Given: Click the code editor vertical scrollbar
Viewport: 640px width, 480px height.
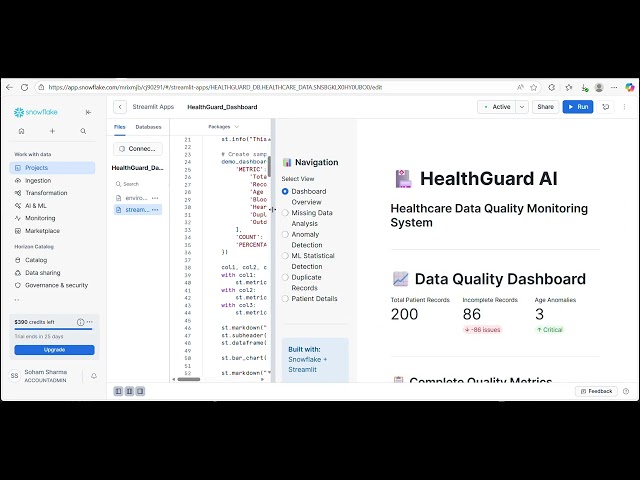Looking at the screenshot, I should pyautogui.click(x=269, y=167).
